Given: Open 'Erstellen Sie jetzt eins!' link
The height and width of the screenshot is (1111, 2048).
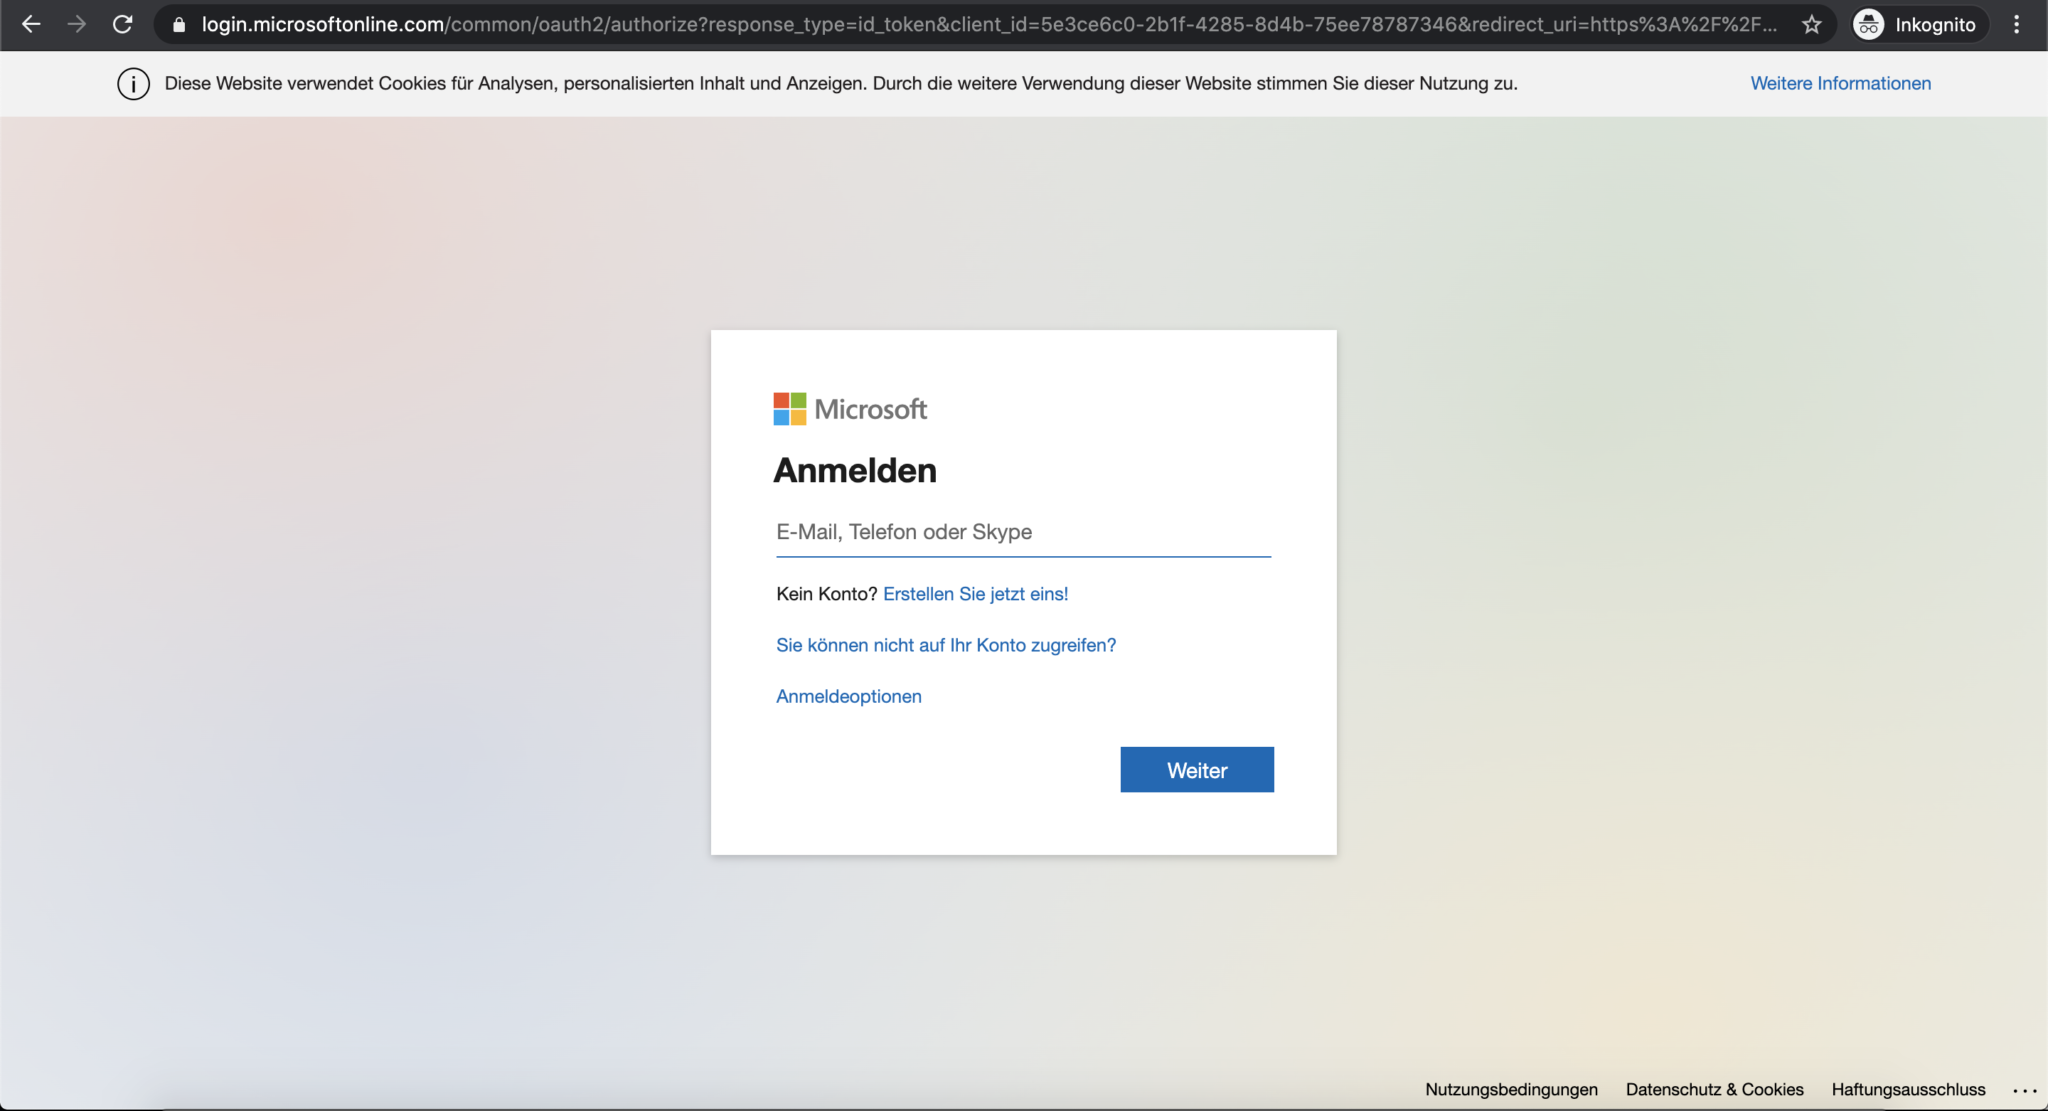Looking at the screenshot, I should tap(975, 594).
